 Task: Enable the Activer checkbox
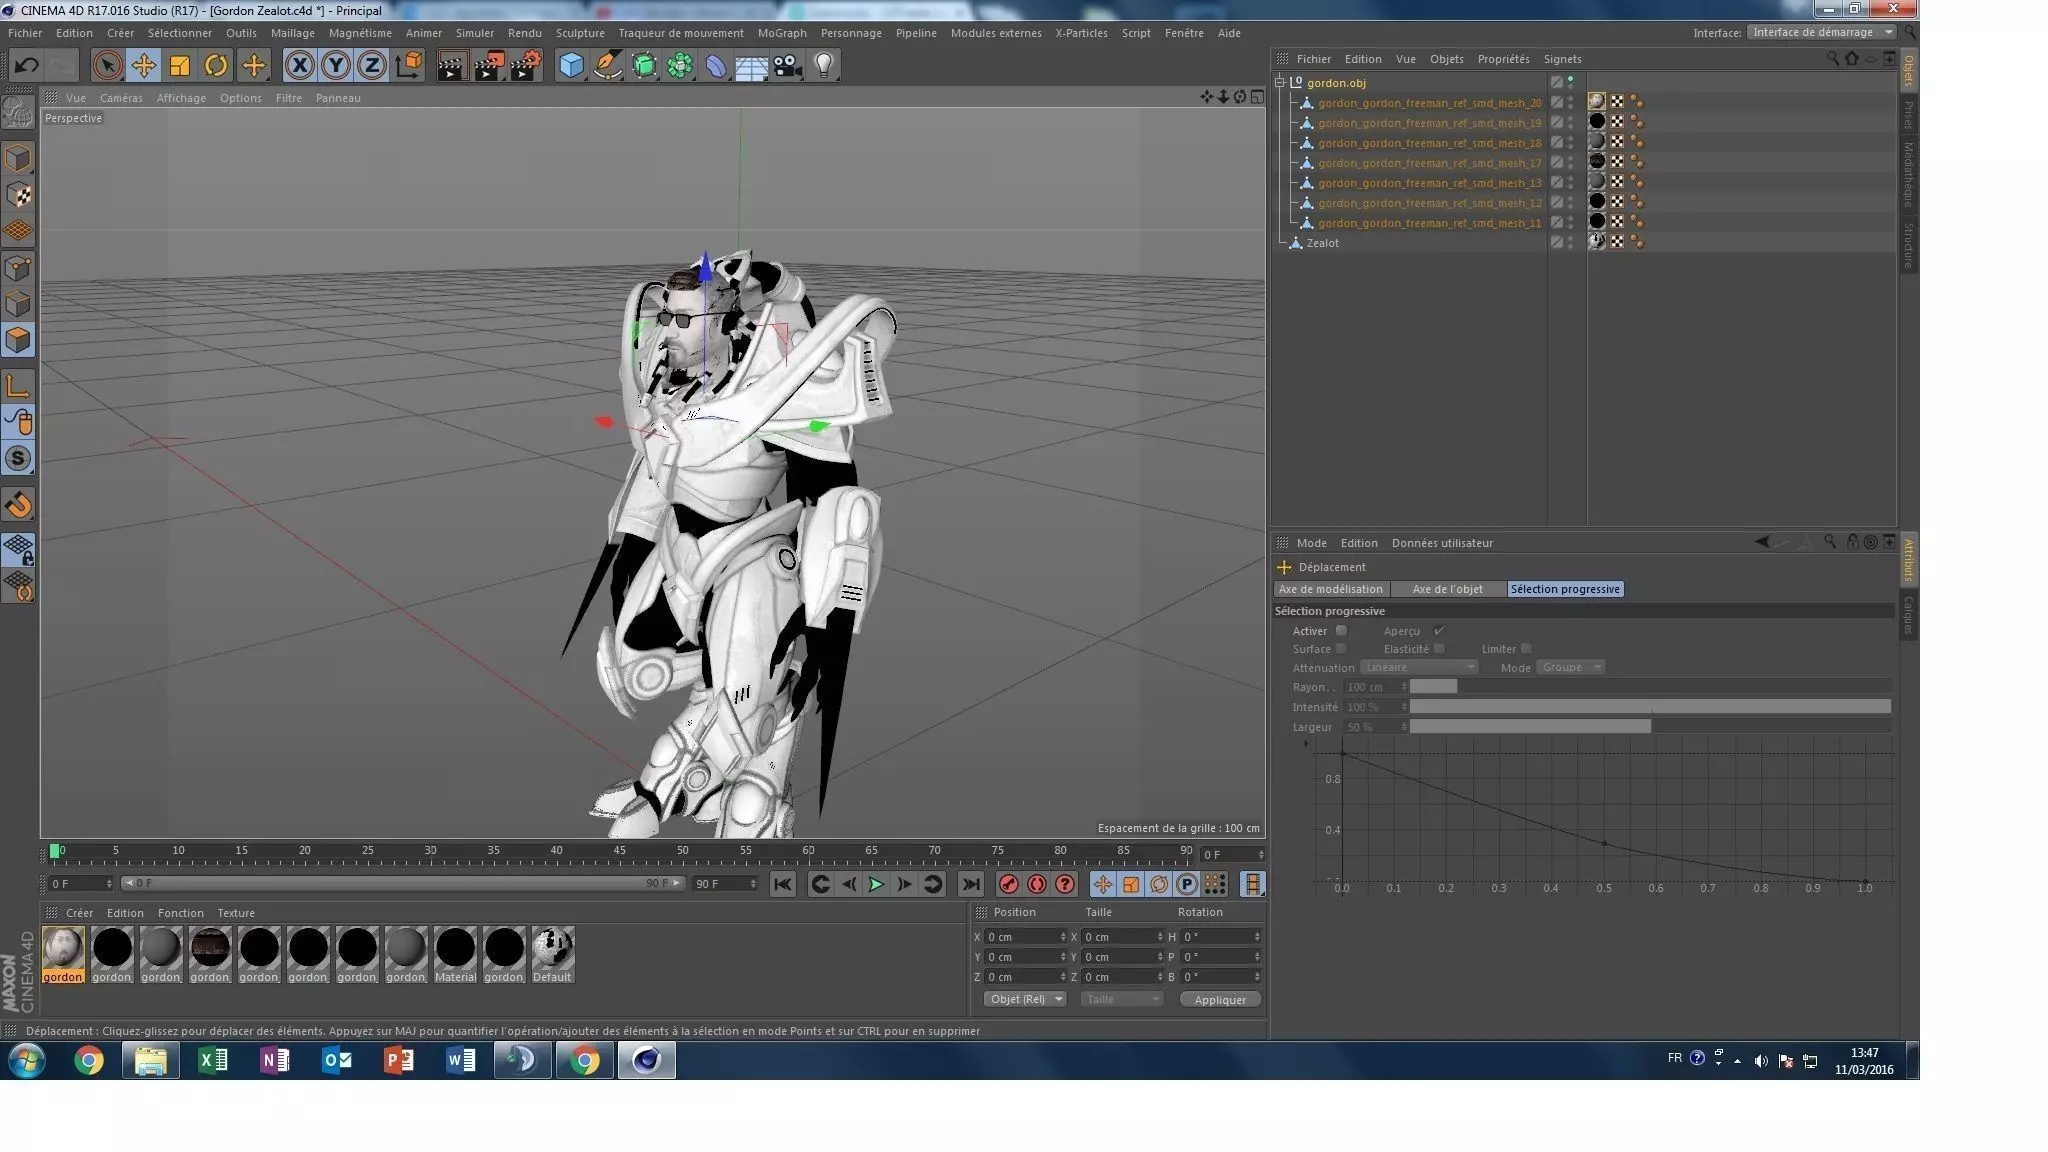point(1341,631)
